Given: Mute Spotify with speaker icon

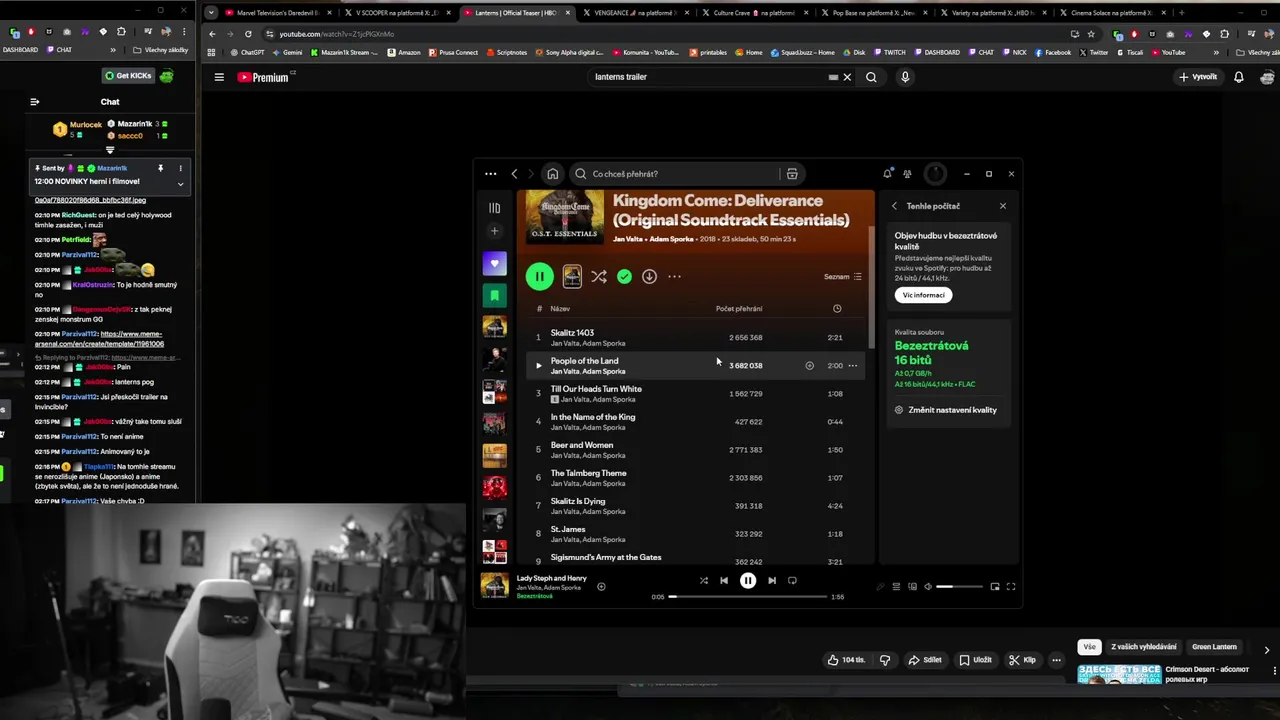Looking at the screenshot, I should [928, 587].
